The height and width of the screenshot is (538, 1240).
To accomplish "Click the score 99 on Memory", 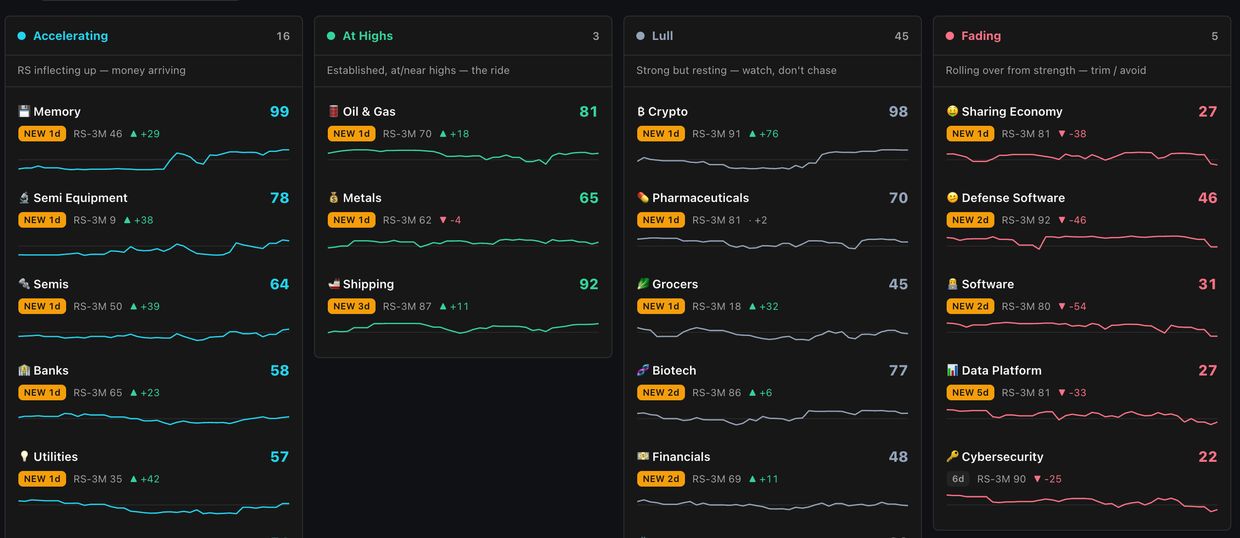I will pos(279,112).
